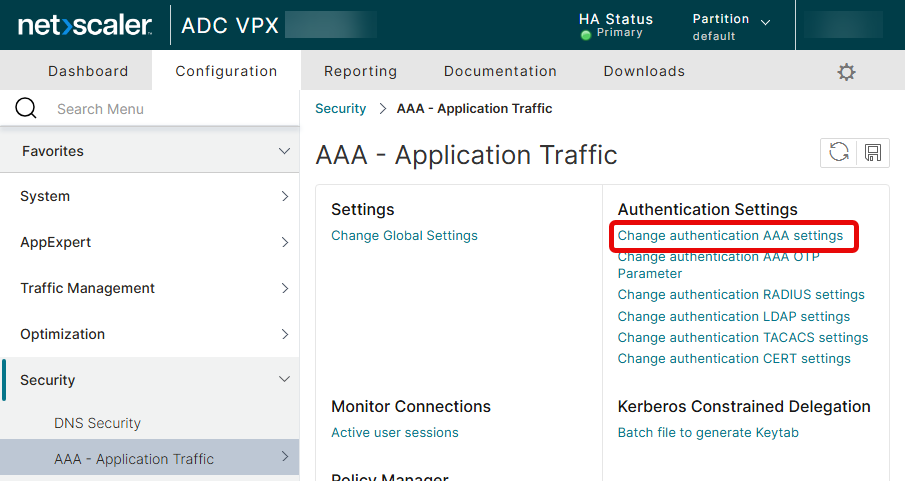
Task: Click the refresh icon button
Action: [x=839, y=152]
